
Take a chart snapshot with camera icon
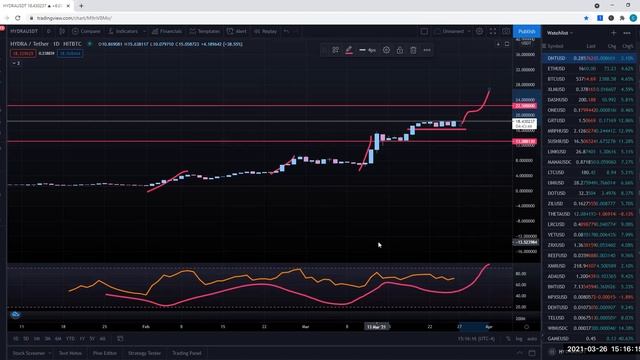[506, 31]
